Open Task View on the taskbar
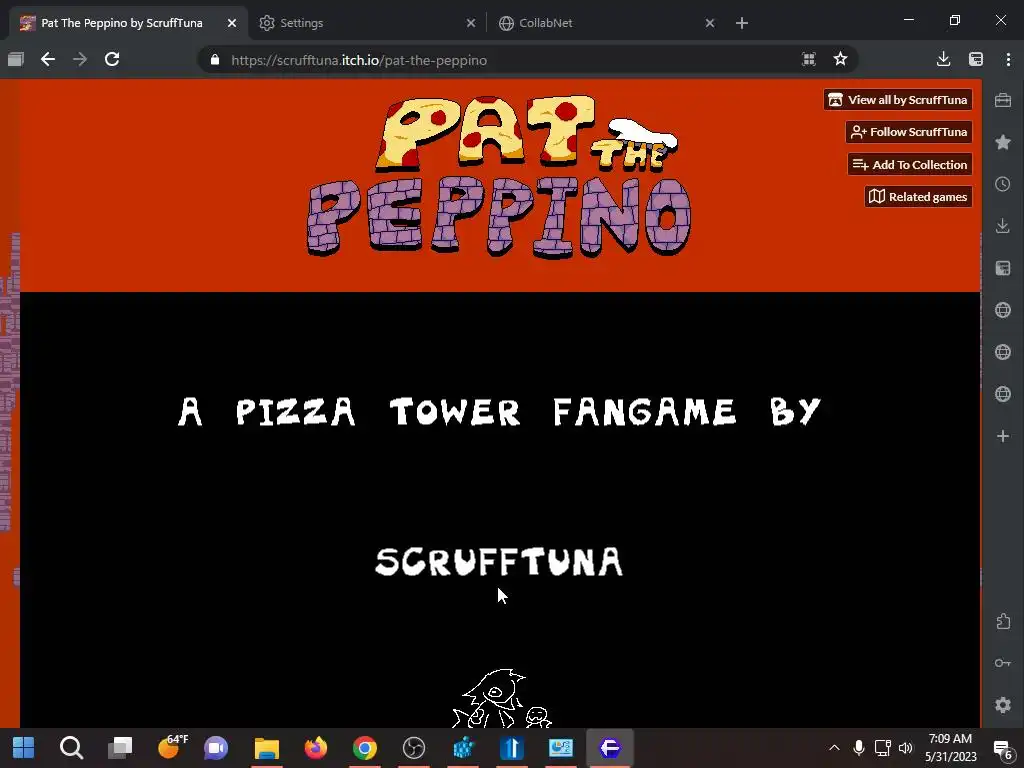The image size is (1024, 768). (120, 748)
